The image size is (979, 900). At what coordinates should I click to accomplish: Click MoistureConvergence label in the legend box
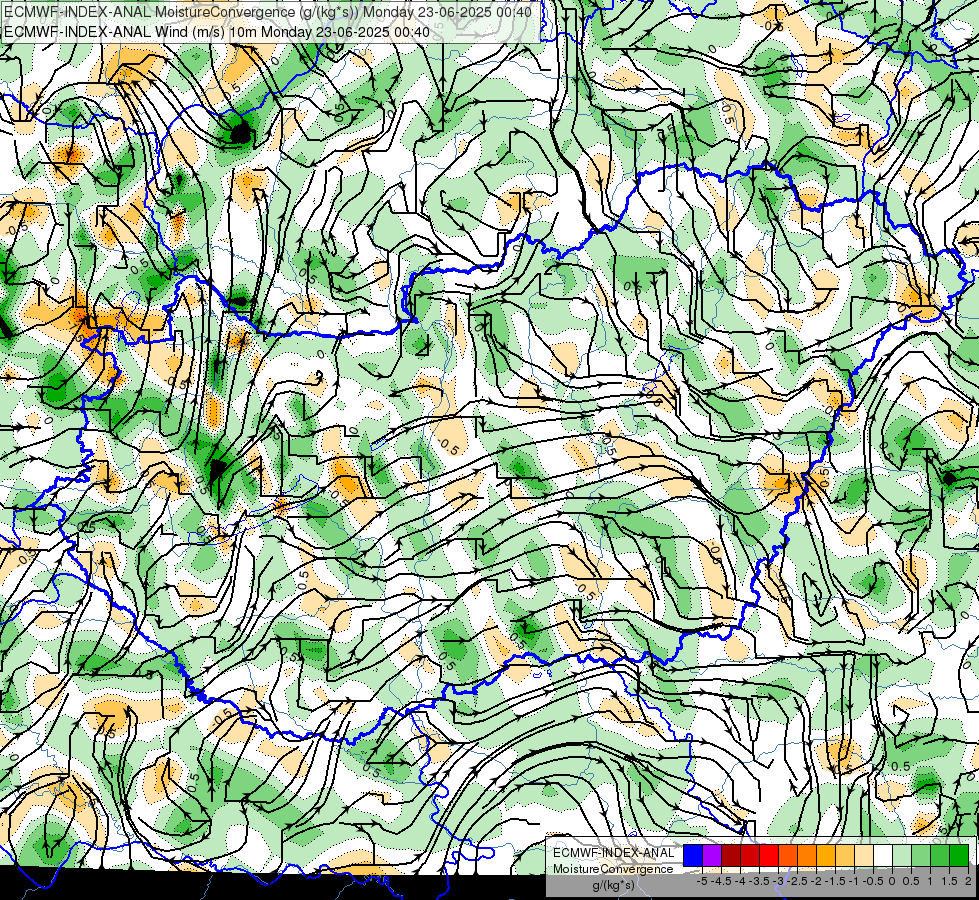pos(613,869)
